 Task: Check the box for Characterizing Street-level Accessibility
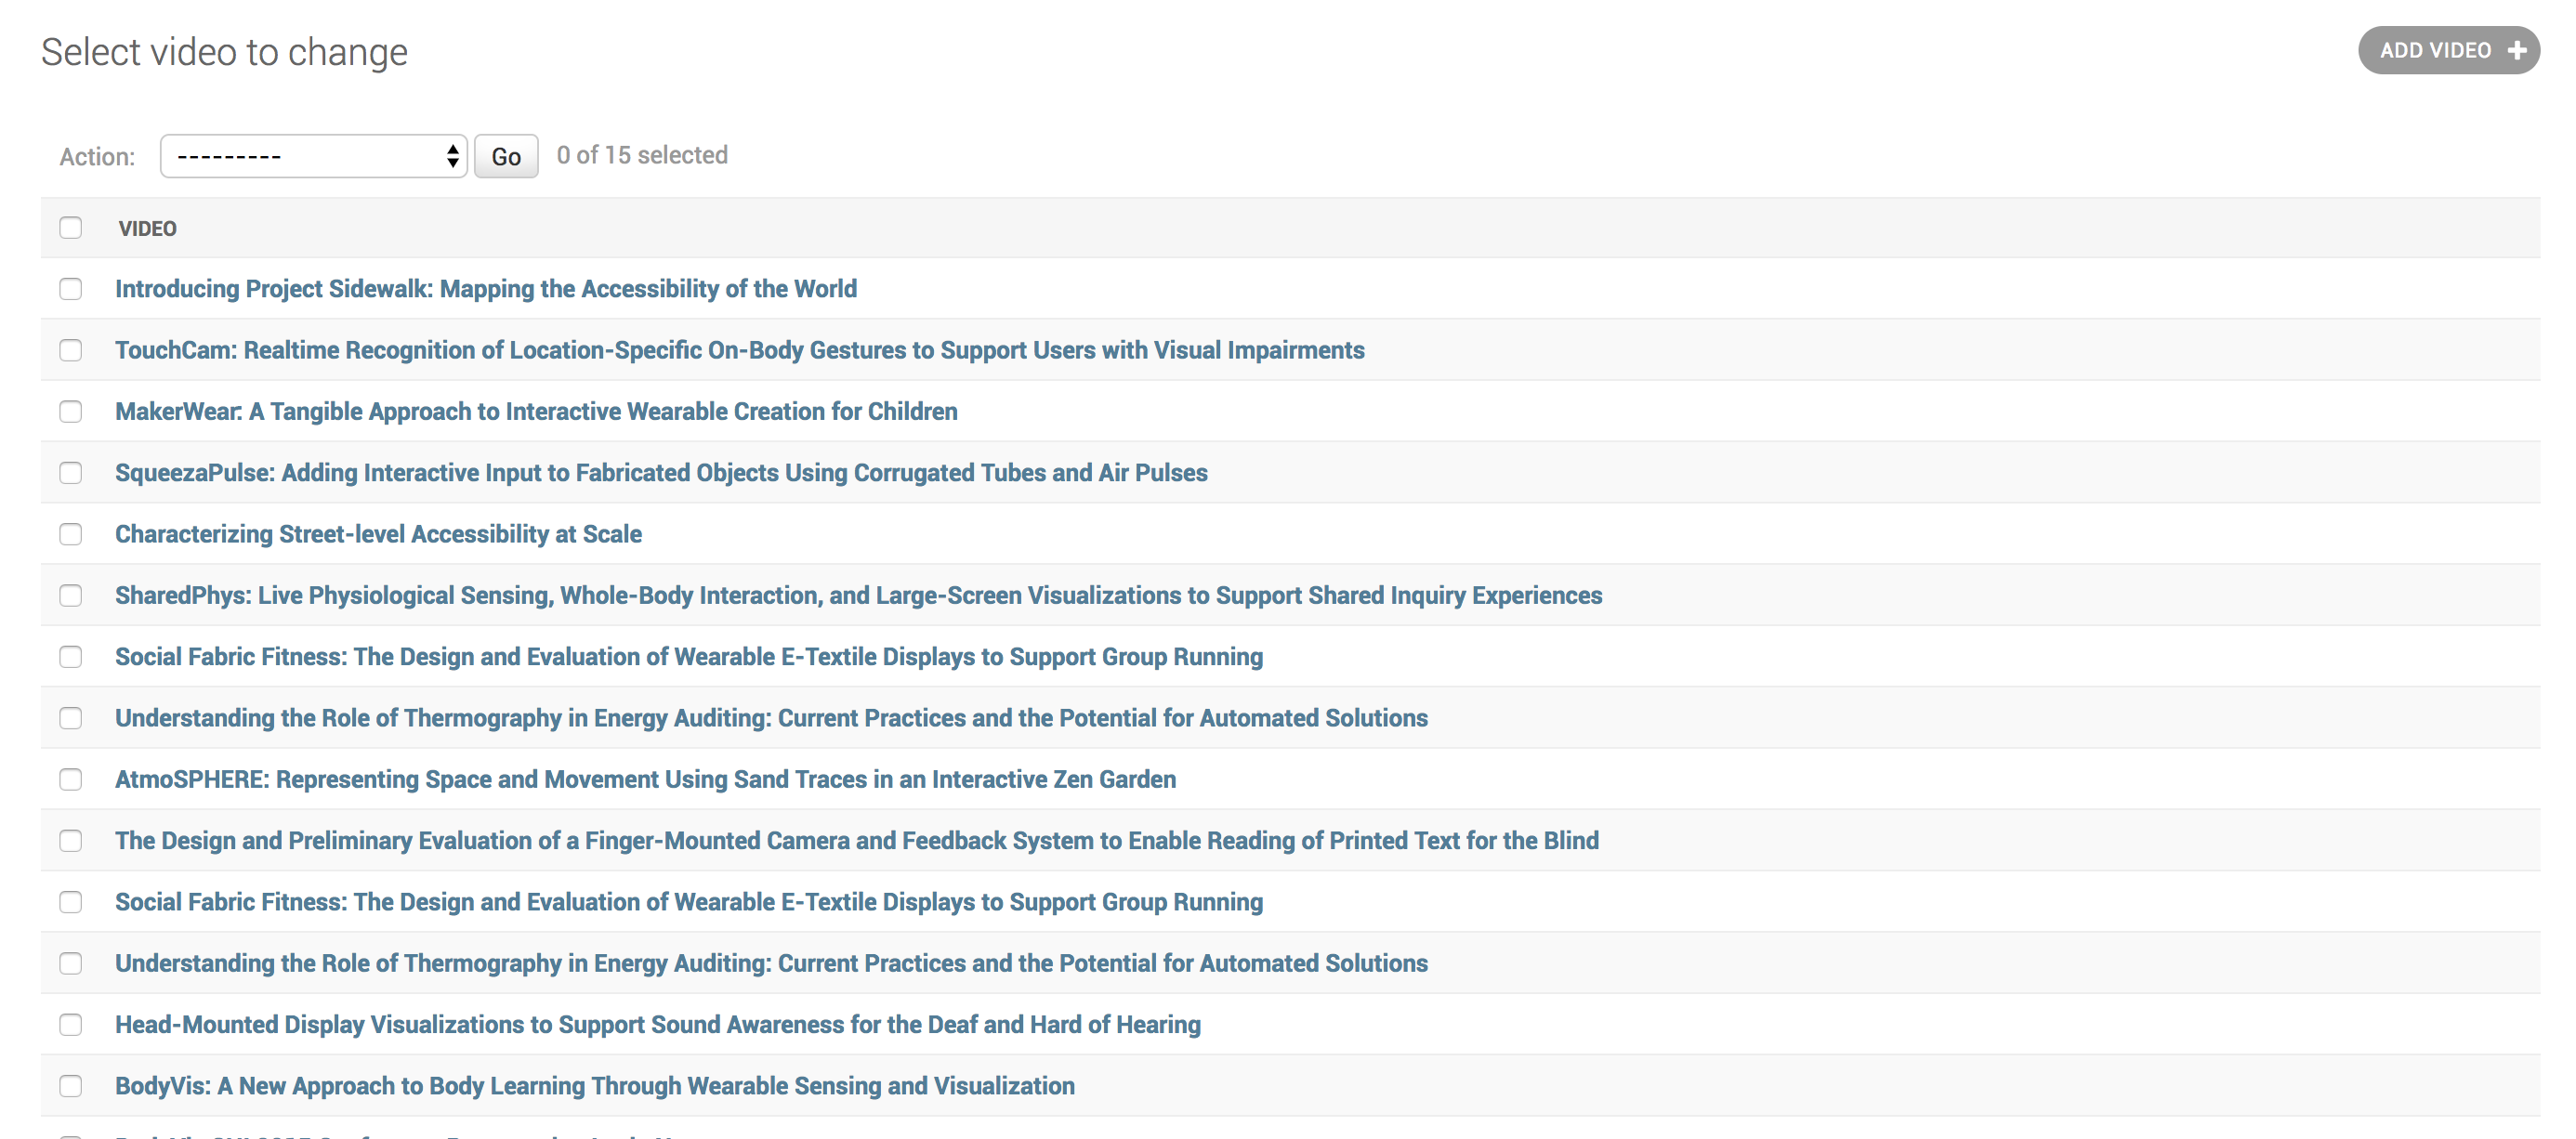pyautogui.click(x=70, y=534)
